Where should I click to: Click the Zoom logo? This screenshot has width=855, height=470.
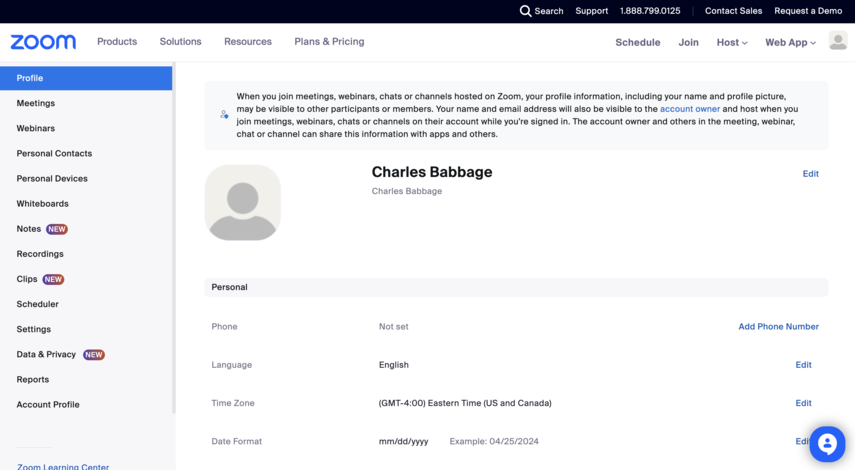coord(43,42)
